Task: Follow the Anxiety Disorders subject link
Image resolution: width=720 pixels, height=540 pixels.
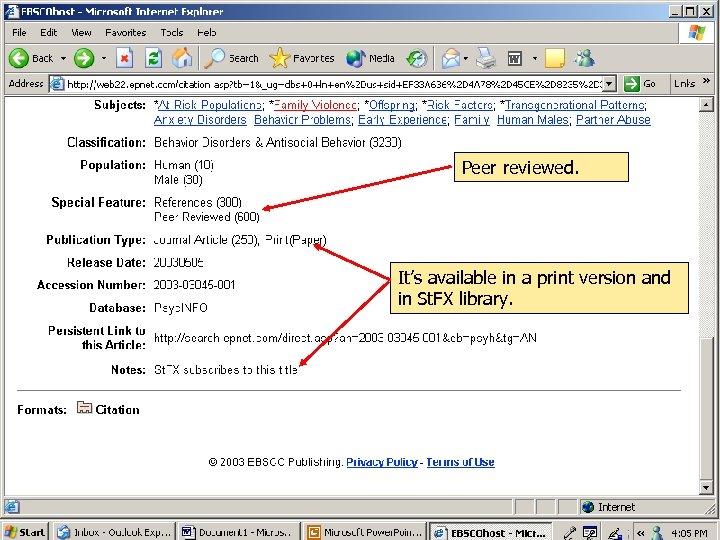Action: 200,120
